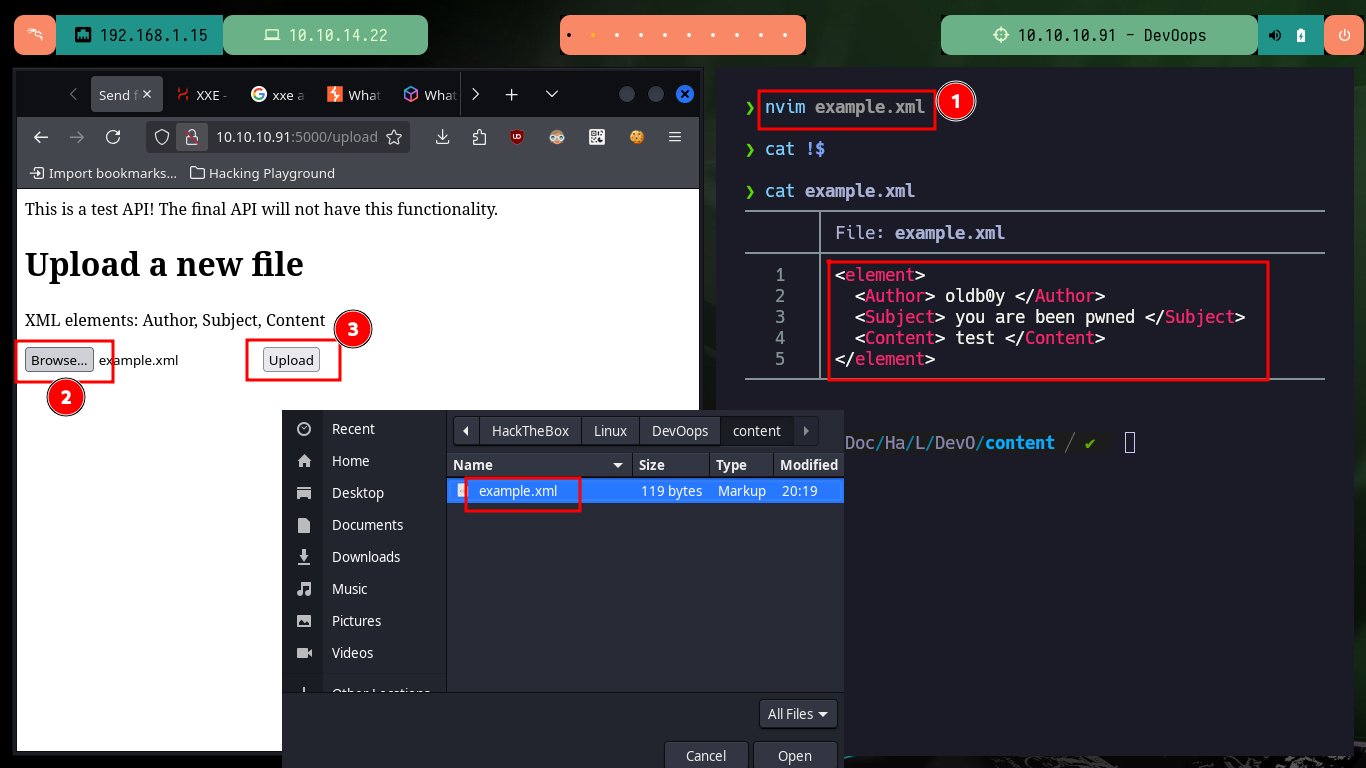
Task: Click the volume icon in top bar
Action: click(x=1275, y=35)
